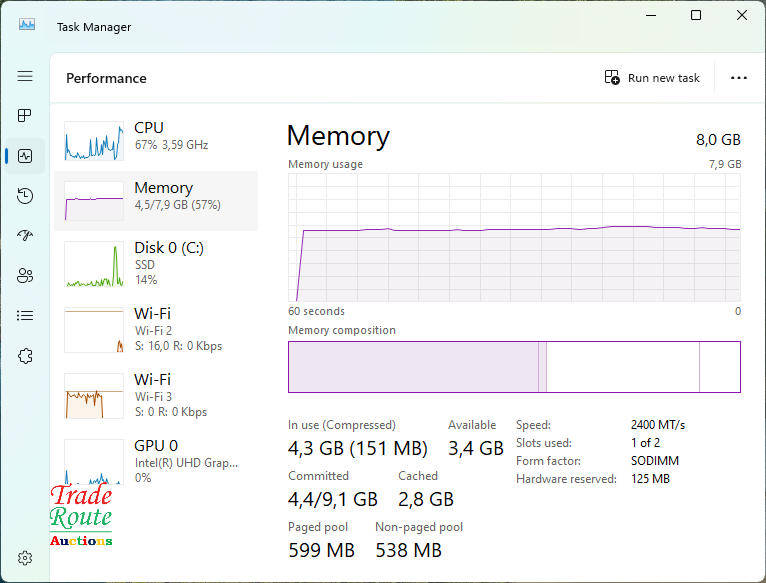
Task: Select the Wi-Fi 2 network entry
Action: click(x=155, y=330)
